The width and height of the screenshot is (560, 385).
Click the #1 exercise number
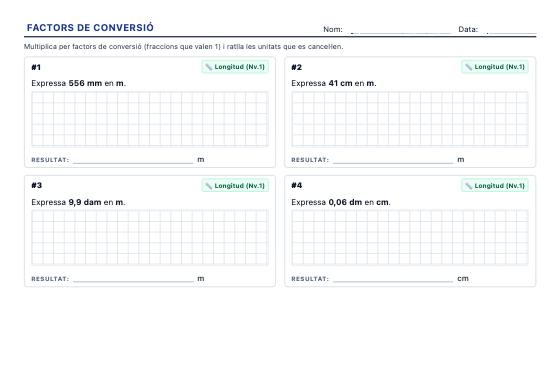tap(36, 67)
